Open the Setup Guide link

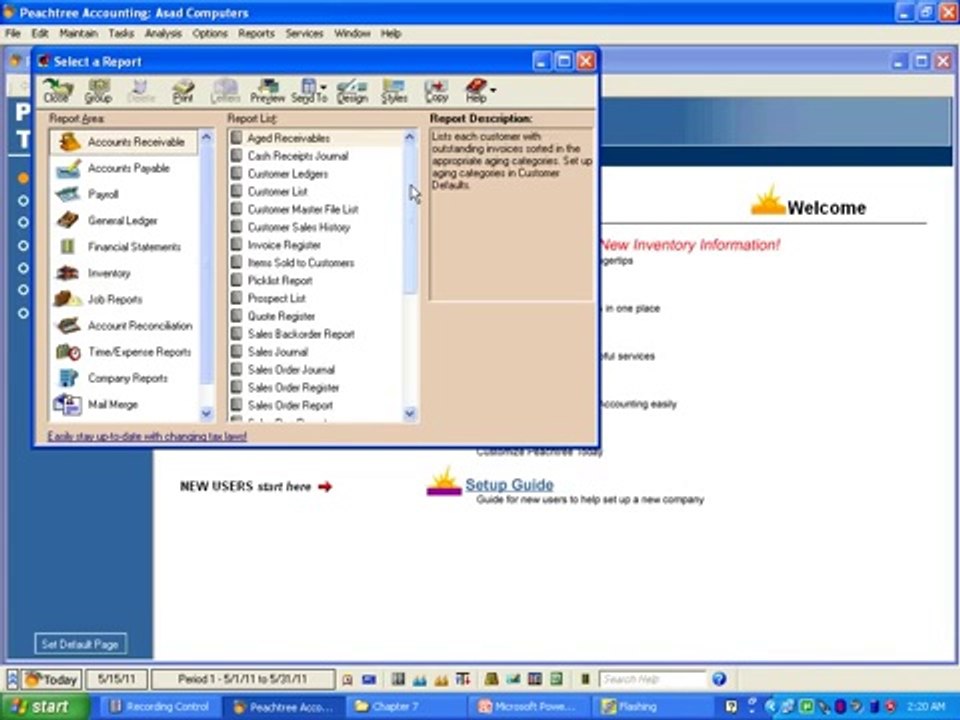point(509,485)
